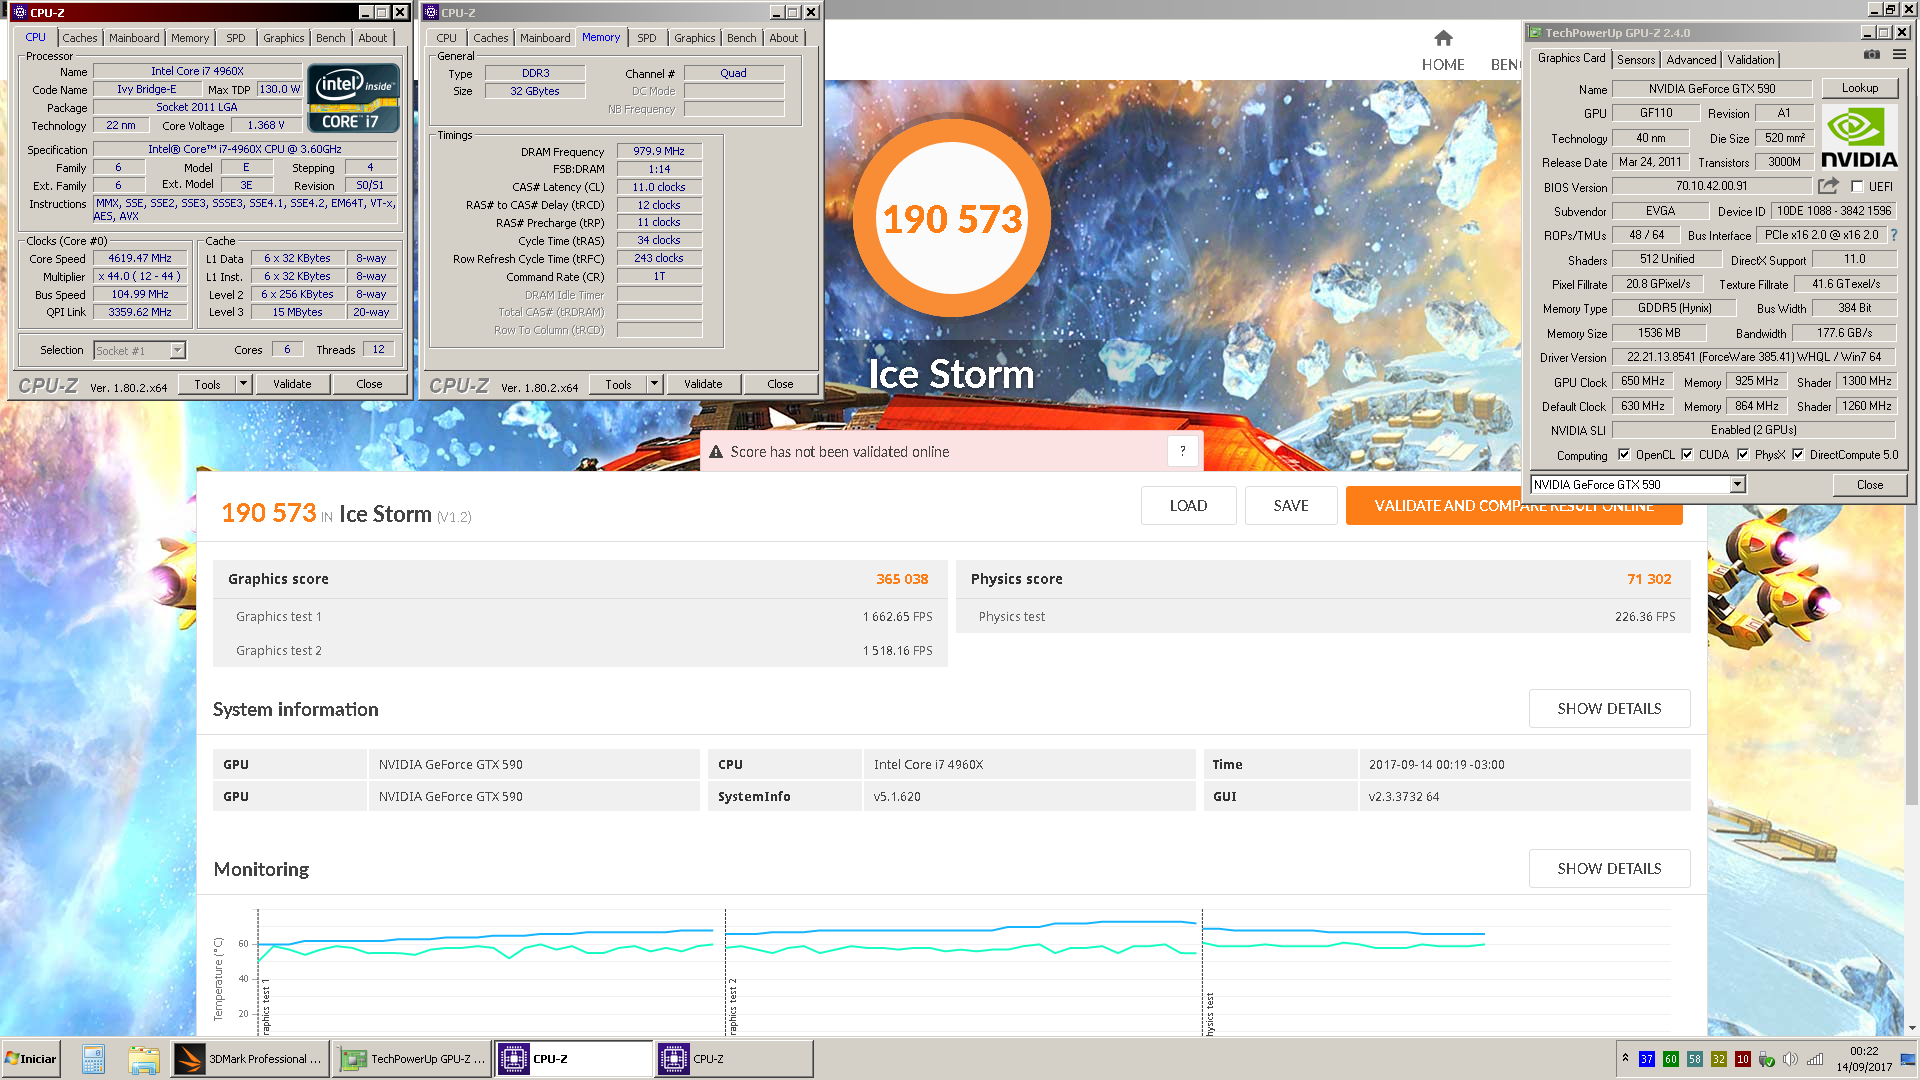Click the DRAM Frequency value 979.9 MHz
This screenshot has width=1920, height=1080.
(x=659, y=151)
